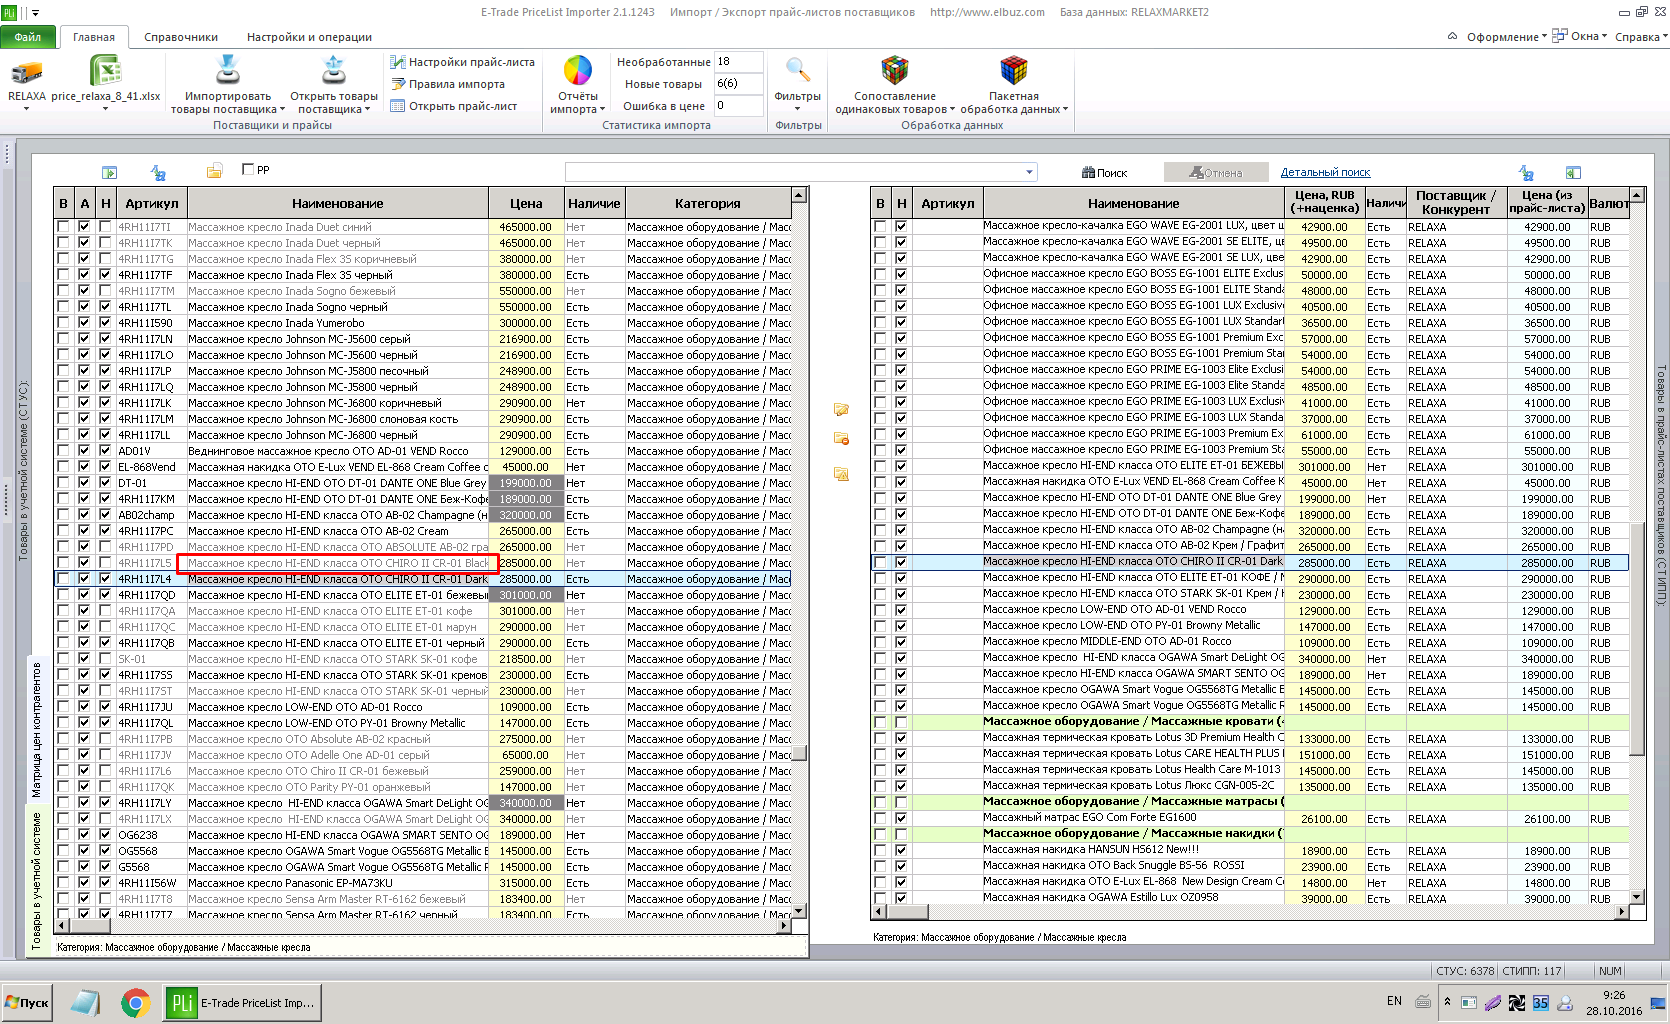Click the article cell AB02champ
The width and height of the screenshot is (1670, 1024).
tap(151, 515)
